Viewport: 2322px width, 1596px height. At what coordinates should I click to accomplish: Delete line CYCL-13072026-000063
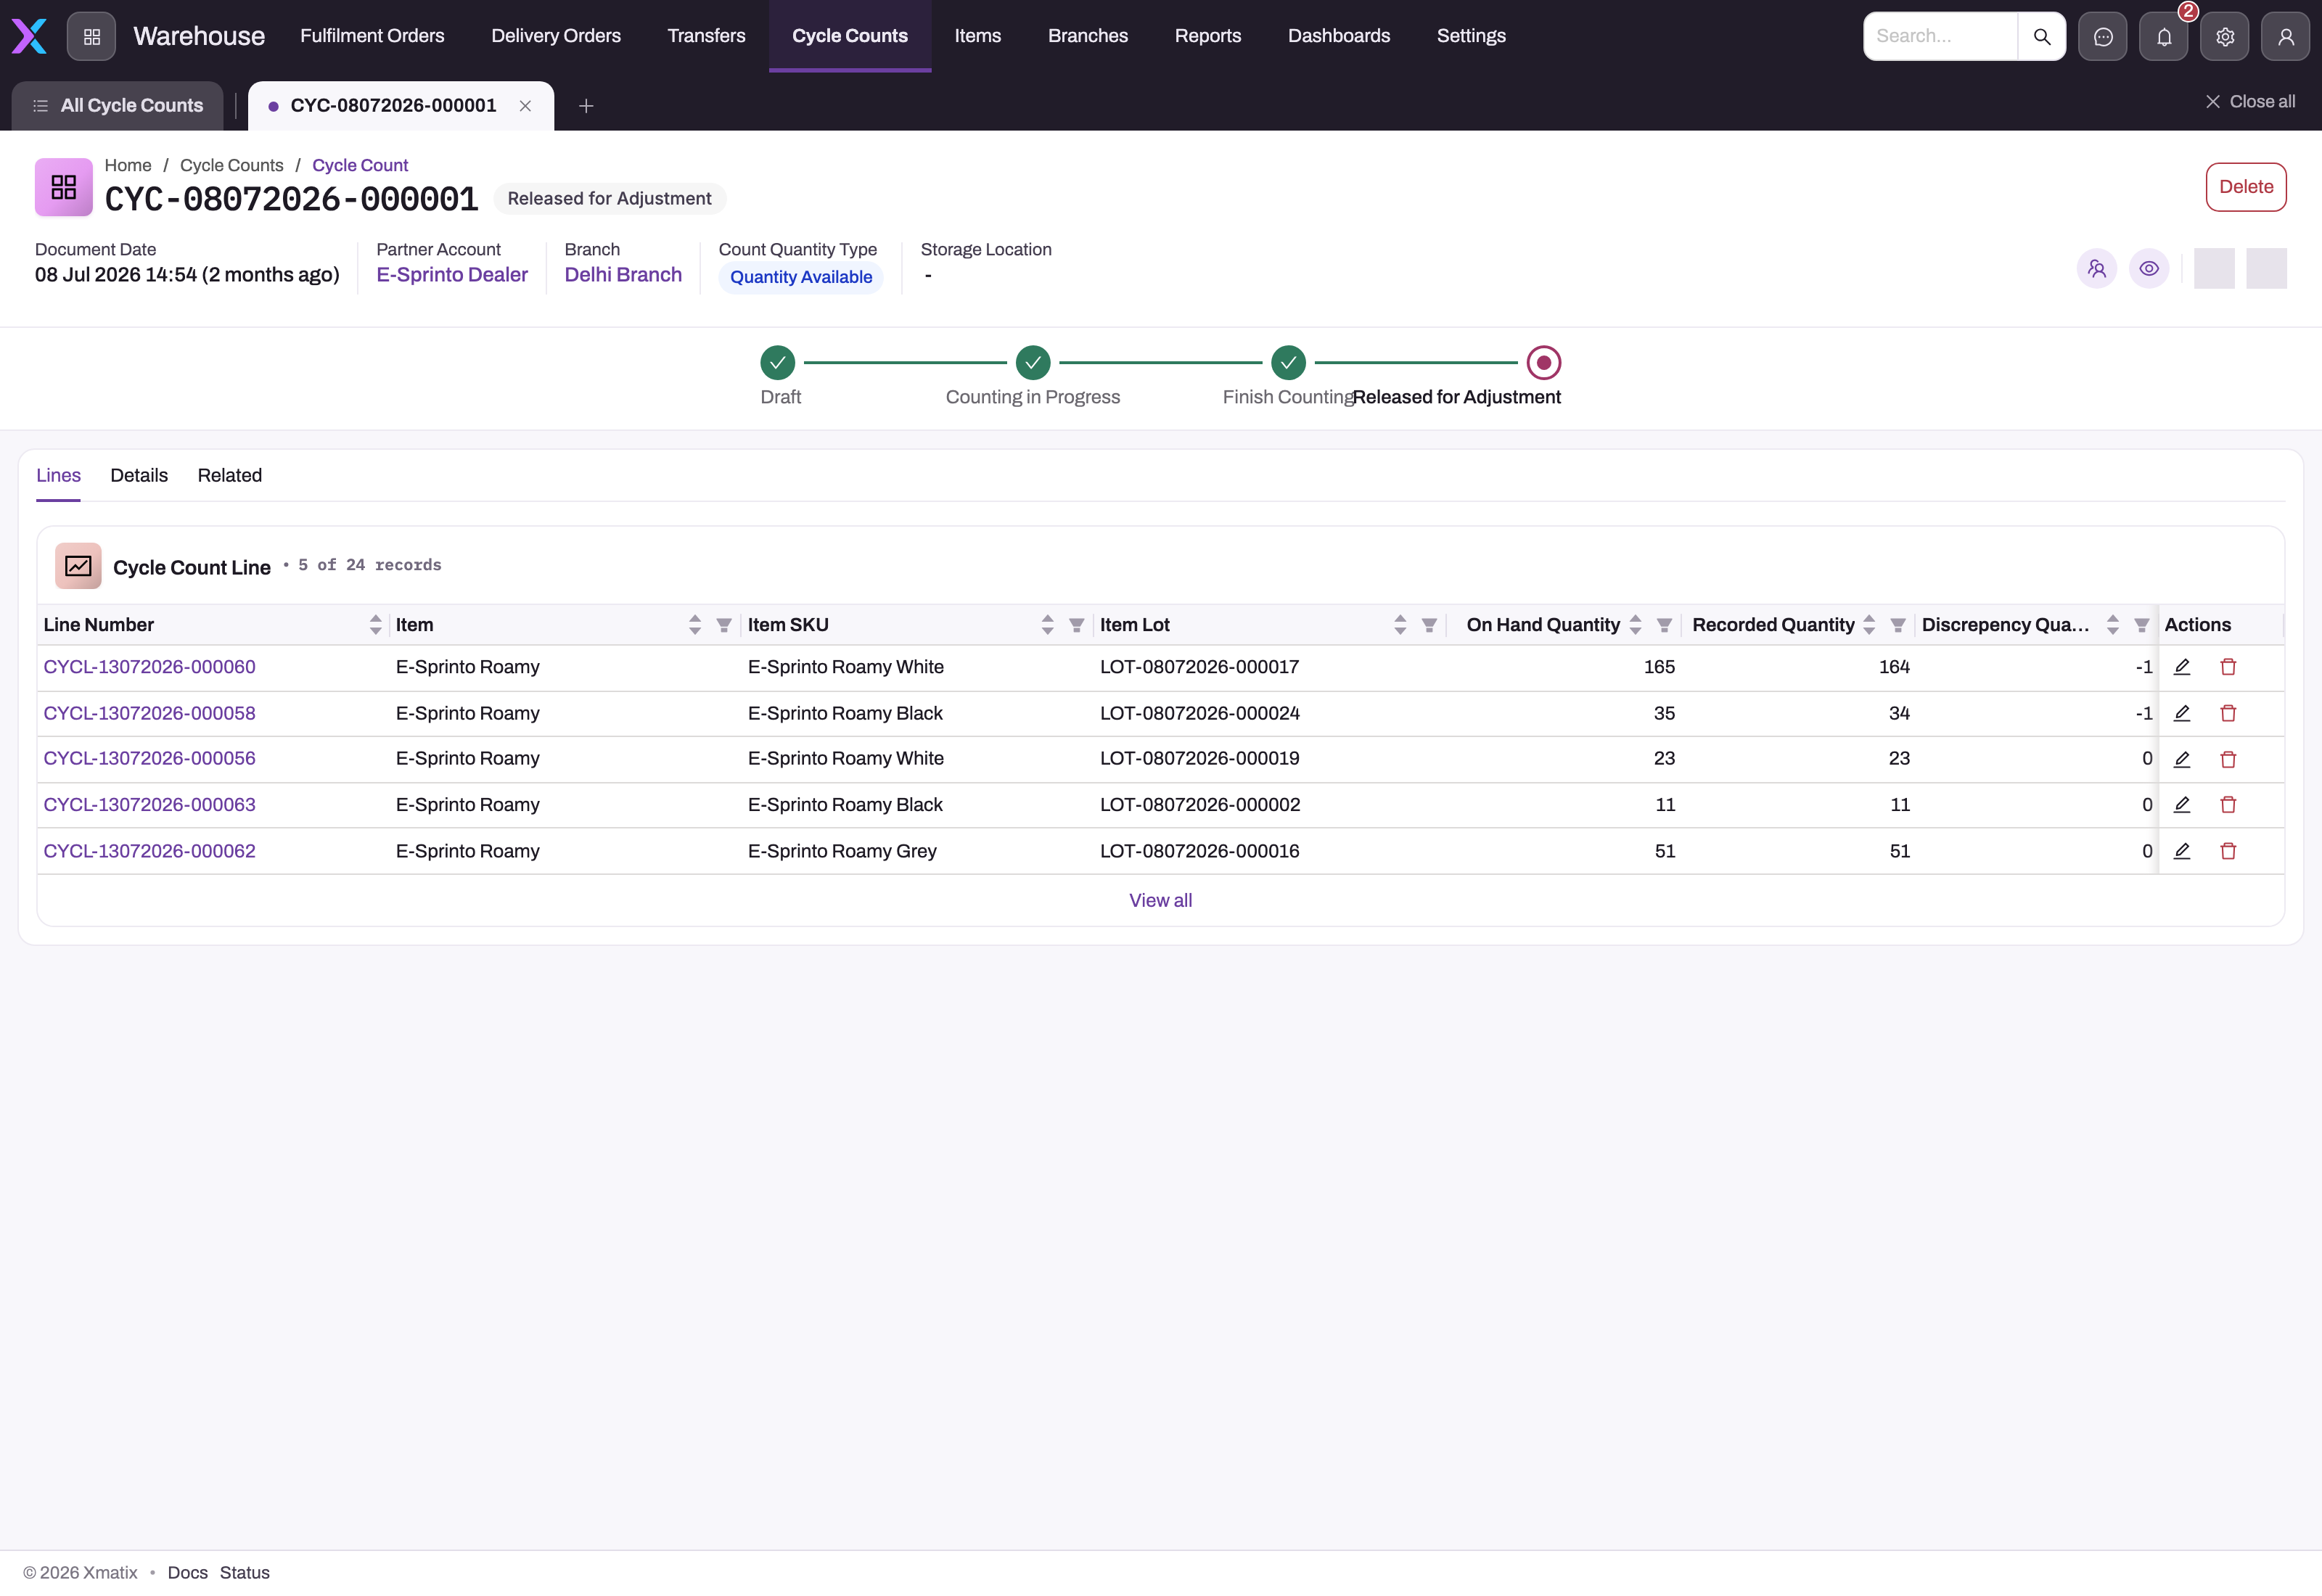(x=2228, y=805)
